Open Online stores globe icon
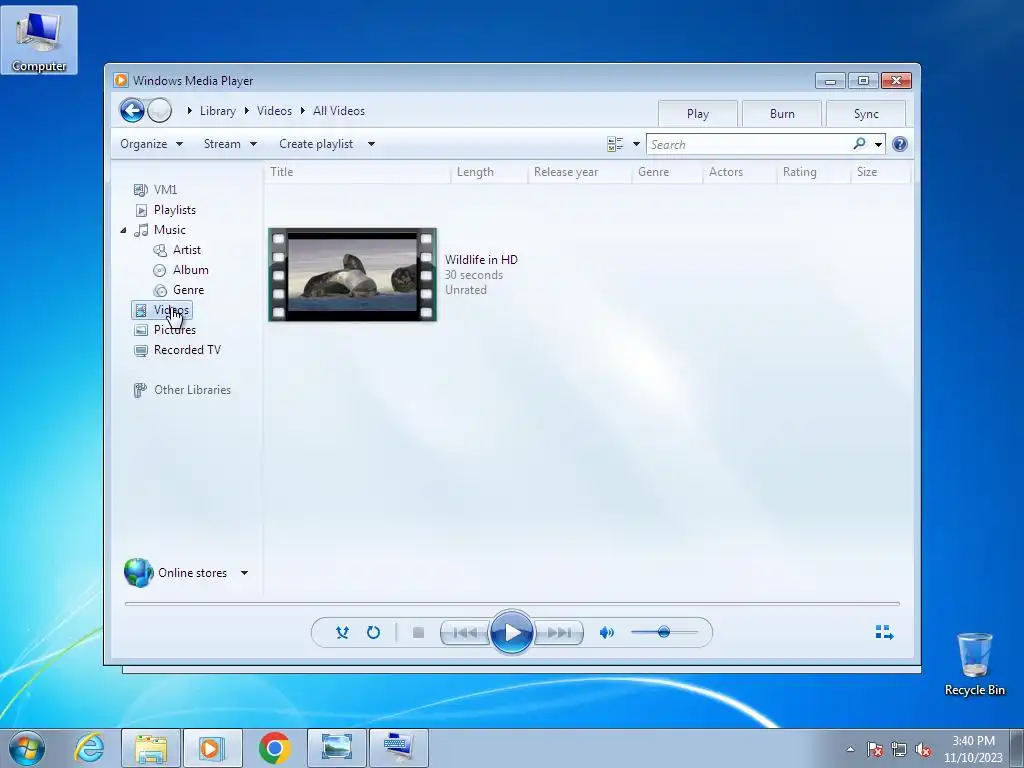1024x768 pixels. [x=138, y=573]
